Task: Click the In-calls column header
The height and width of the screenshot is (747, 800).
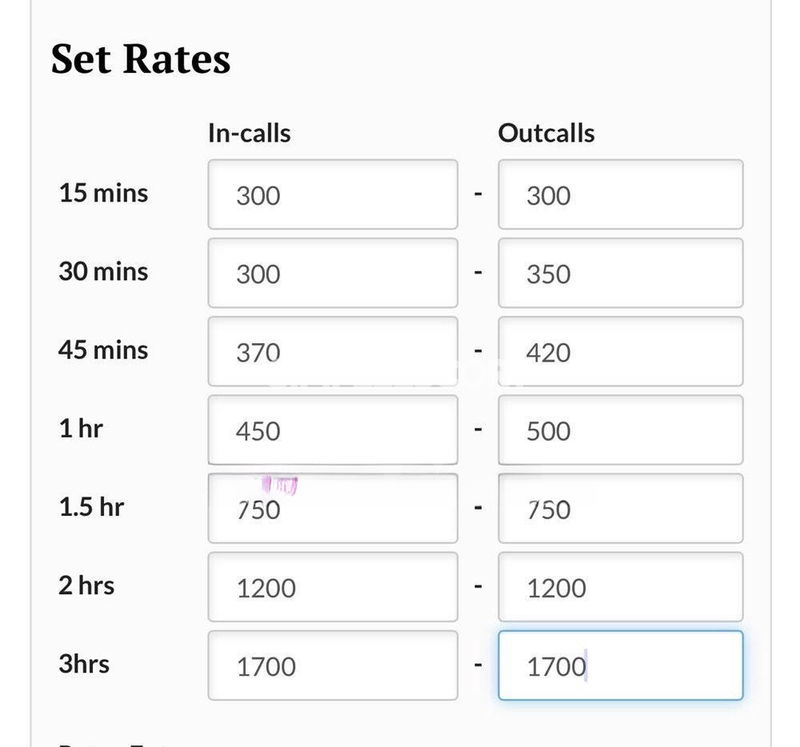Action: pyautogui.click(x=249, y=133)
